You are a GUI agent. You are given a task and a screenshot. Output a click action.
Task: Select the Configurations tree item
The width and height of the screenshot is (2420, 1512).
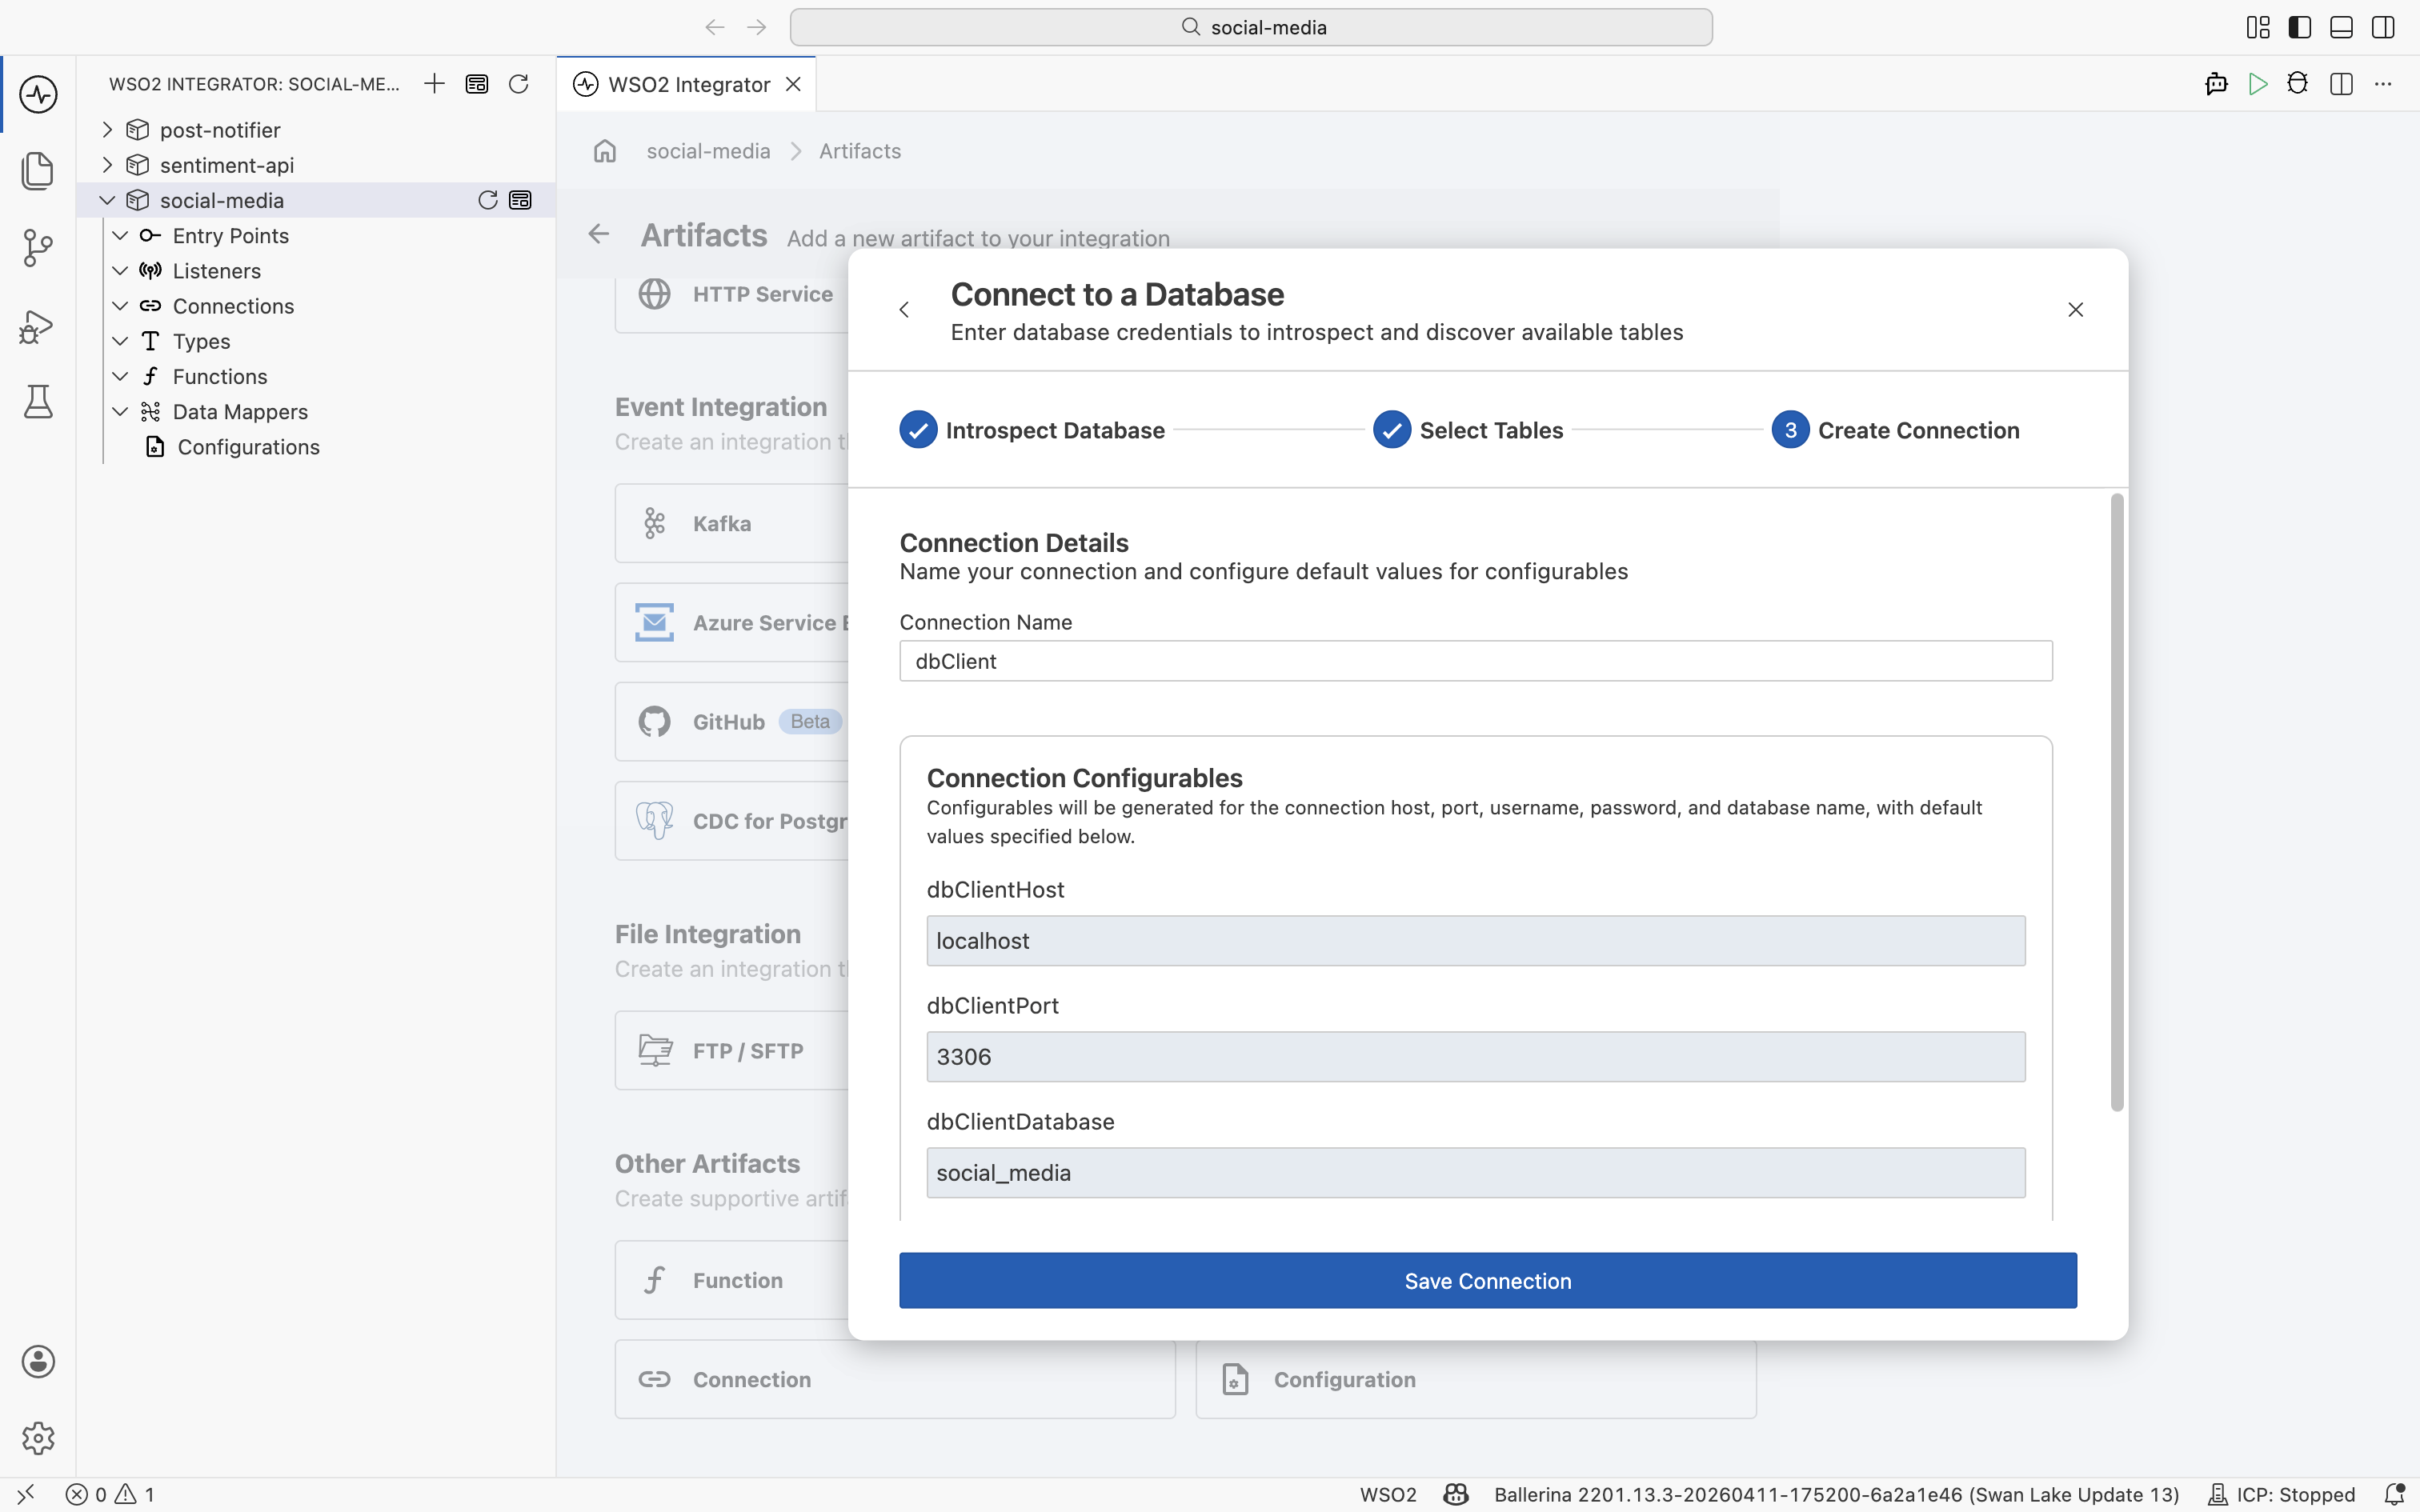tap(248, 447)
